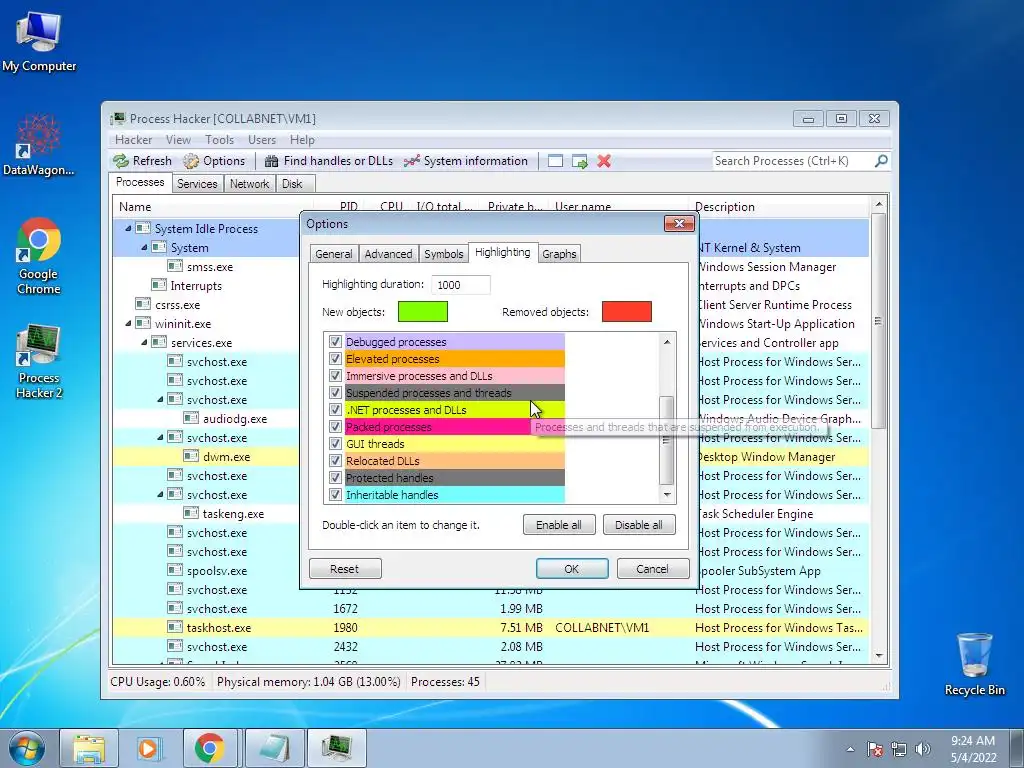Click the Refresh toolbar icon
Viewport: 1024px width, 768px height.
pyautogui.click(x=121, y=161)
